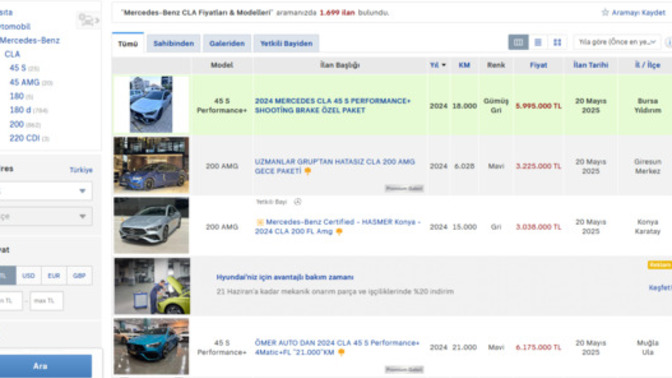Image resolution: width=672 pixels, height=378 pixels.
Task: Open the Tümü tab
Action: click(128, 43)
